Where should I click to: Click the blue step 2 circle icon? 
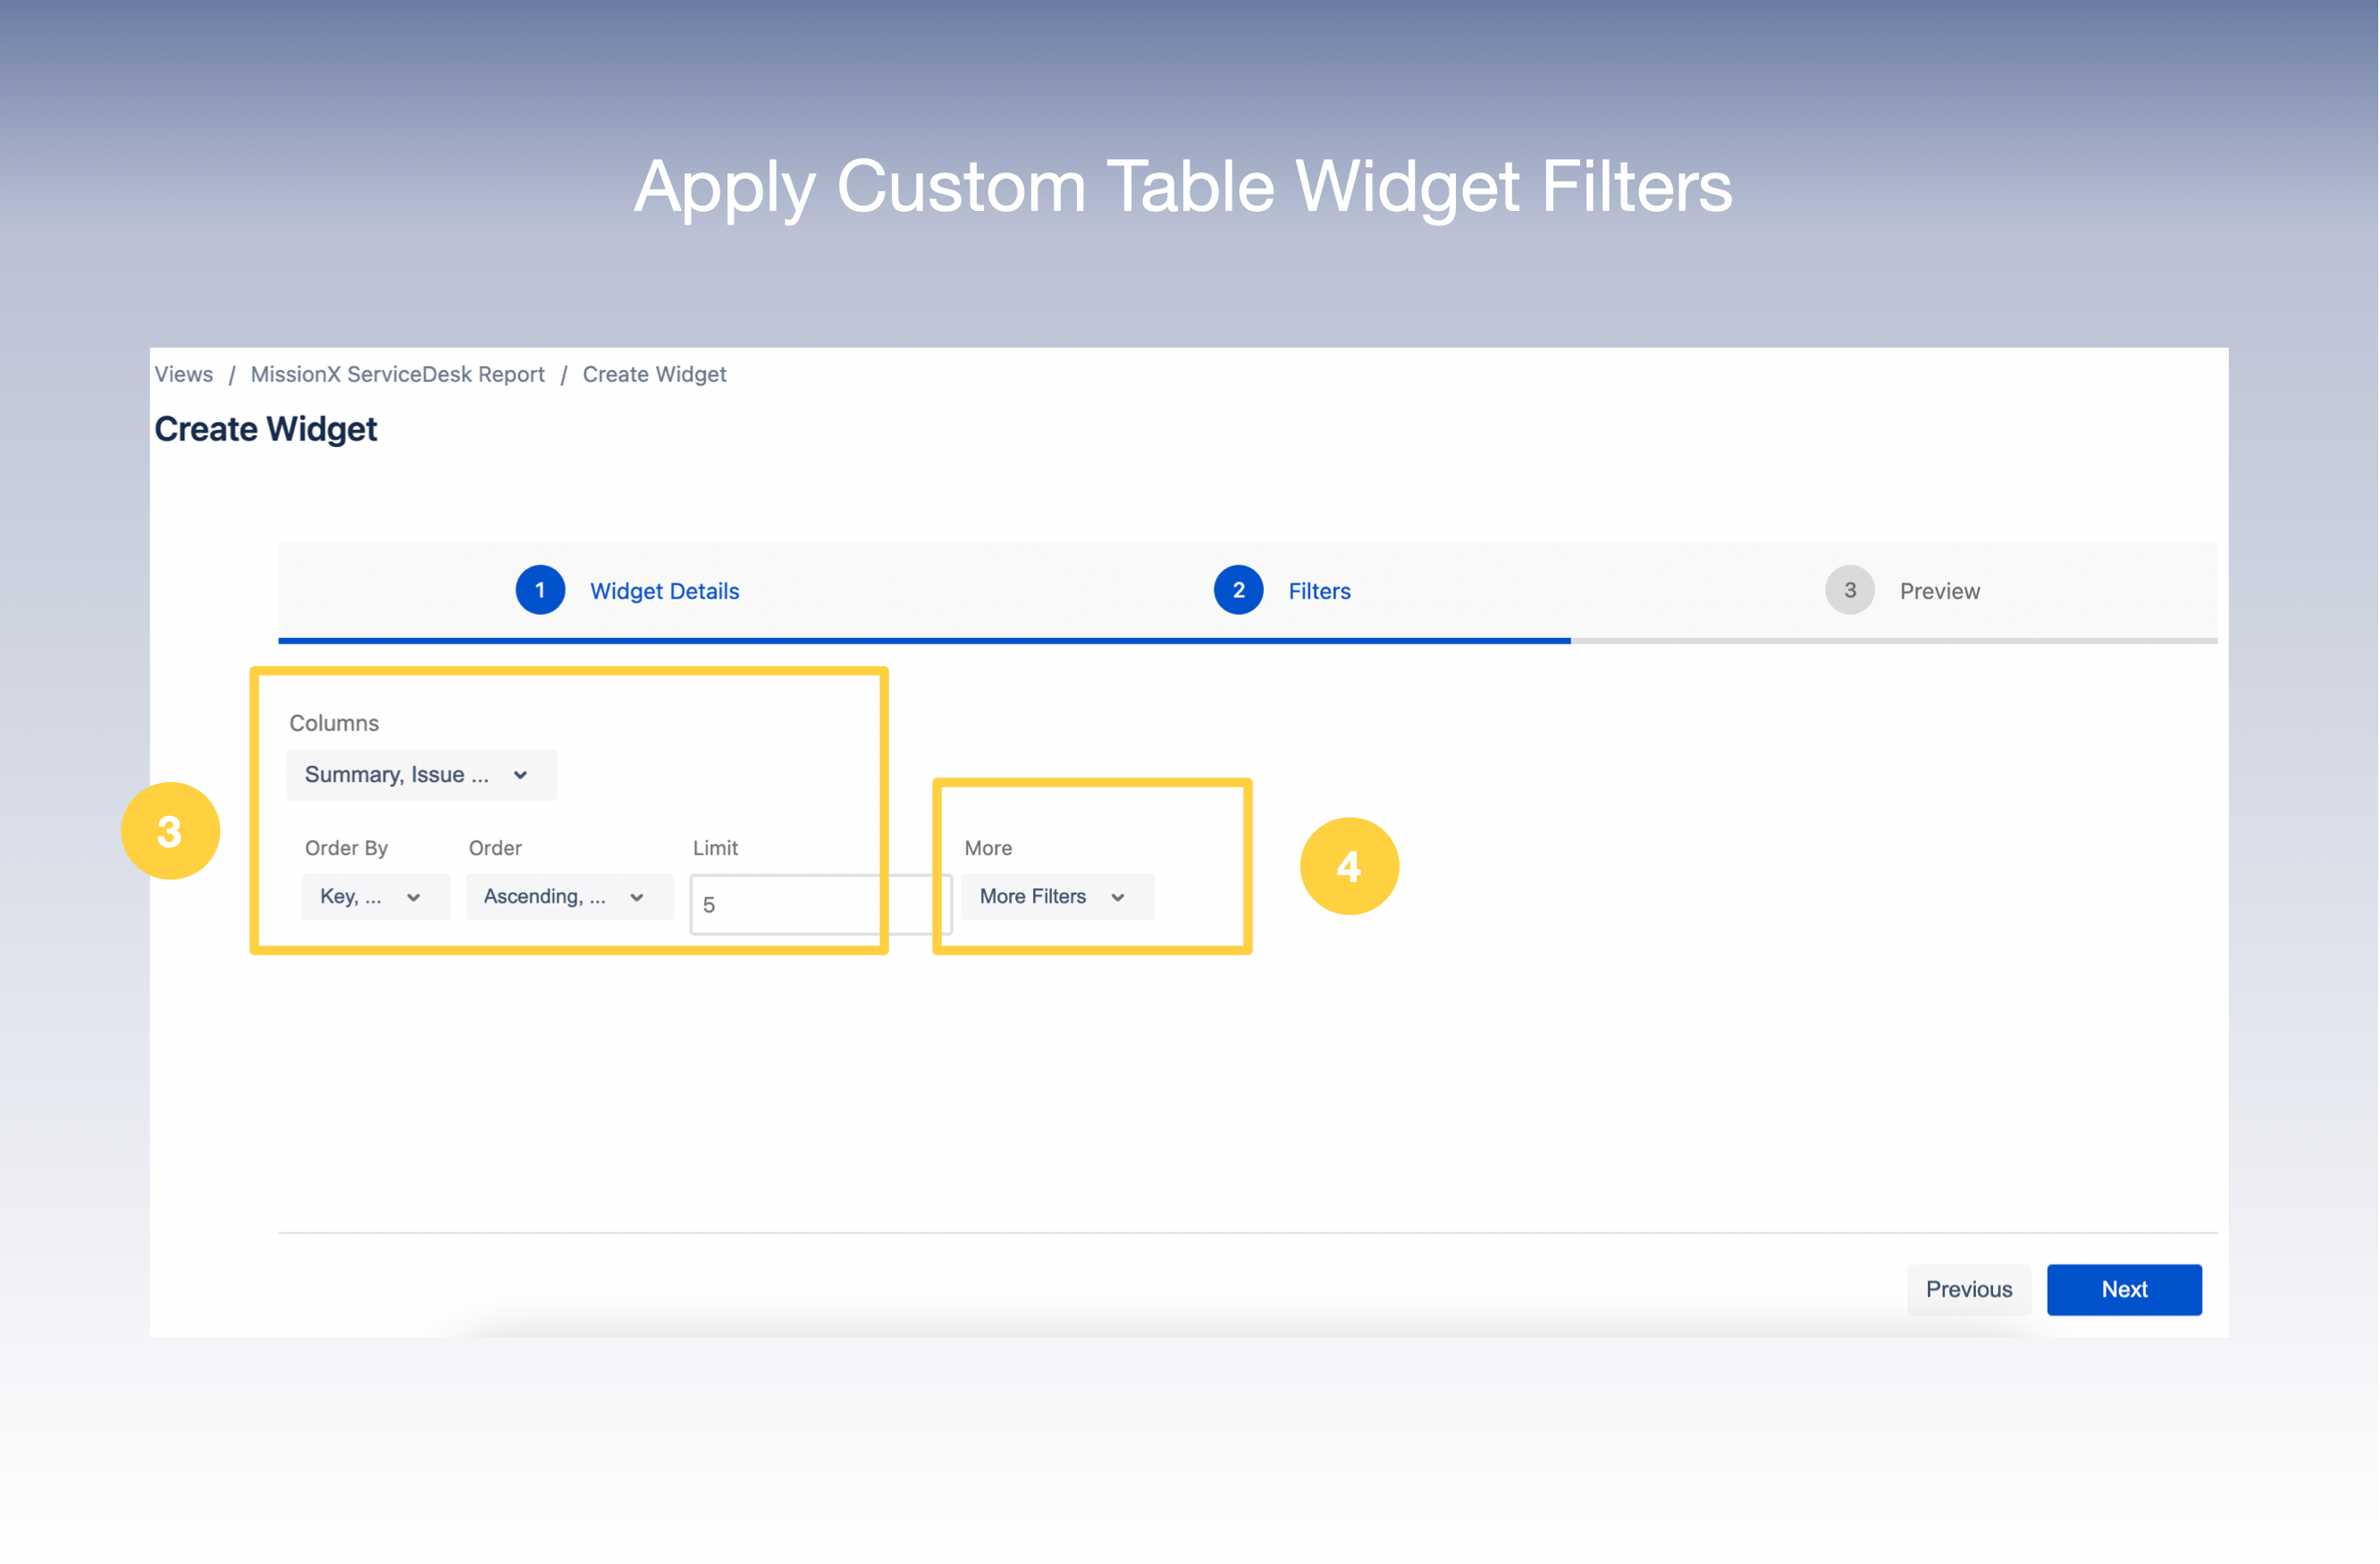(x=1239, y=590)
